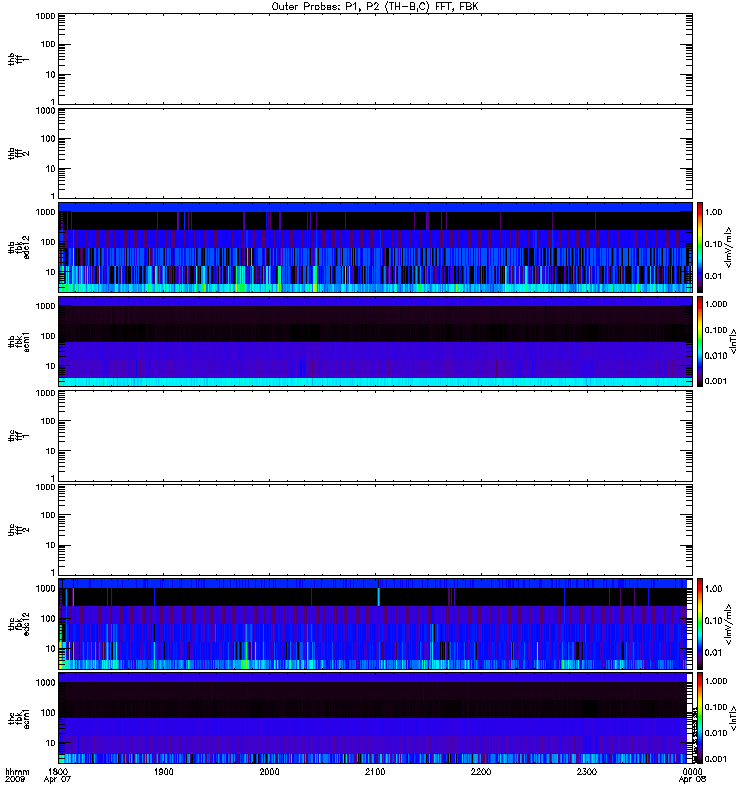
Task: Click the cyan spike at 2100 in thc edc12 panel
Action: click(x=378, y=597)
